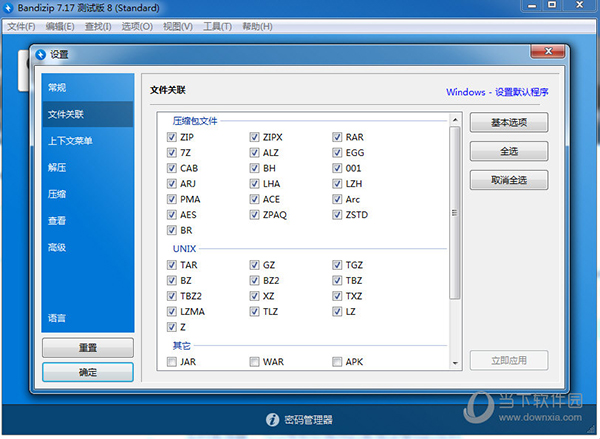Uncheck the 7Z checkbox
Image resolution: width=600 pixels, height=439 pixels.
tap(172, 153)
